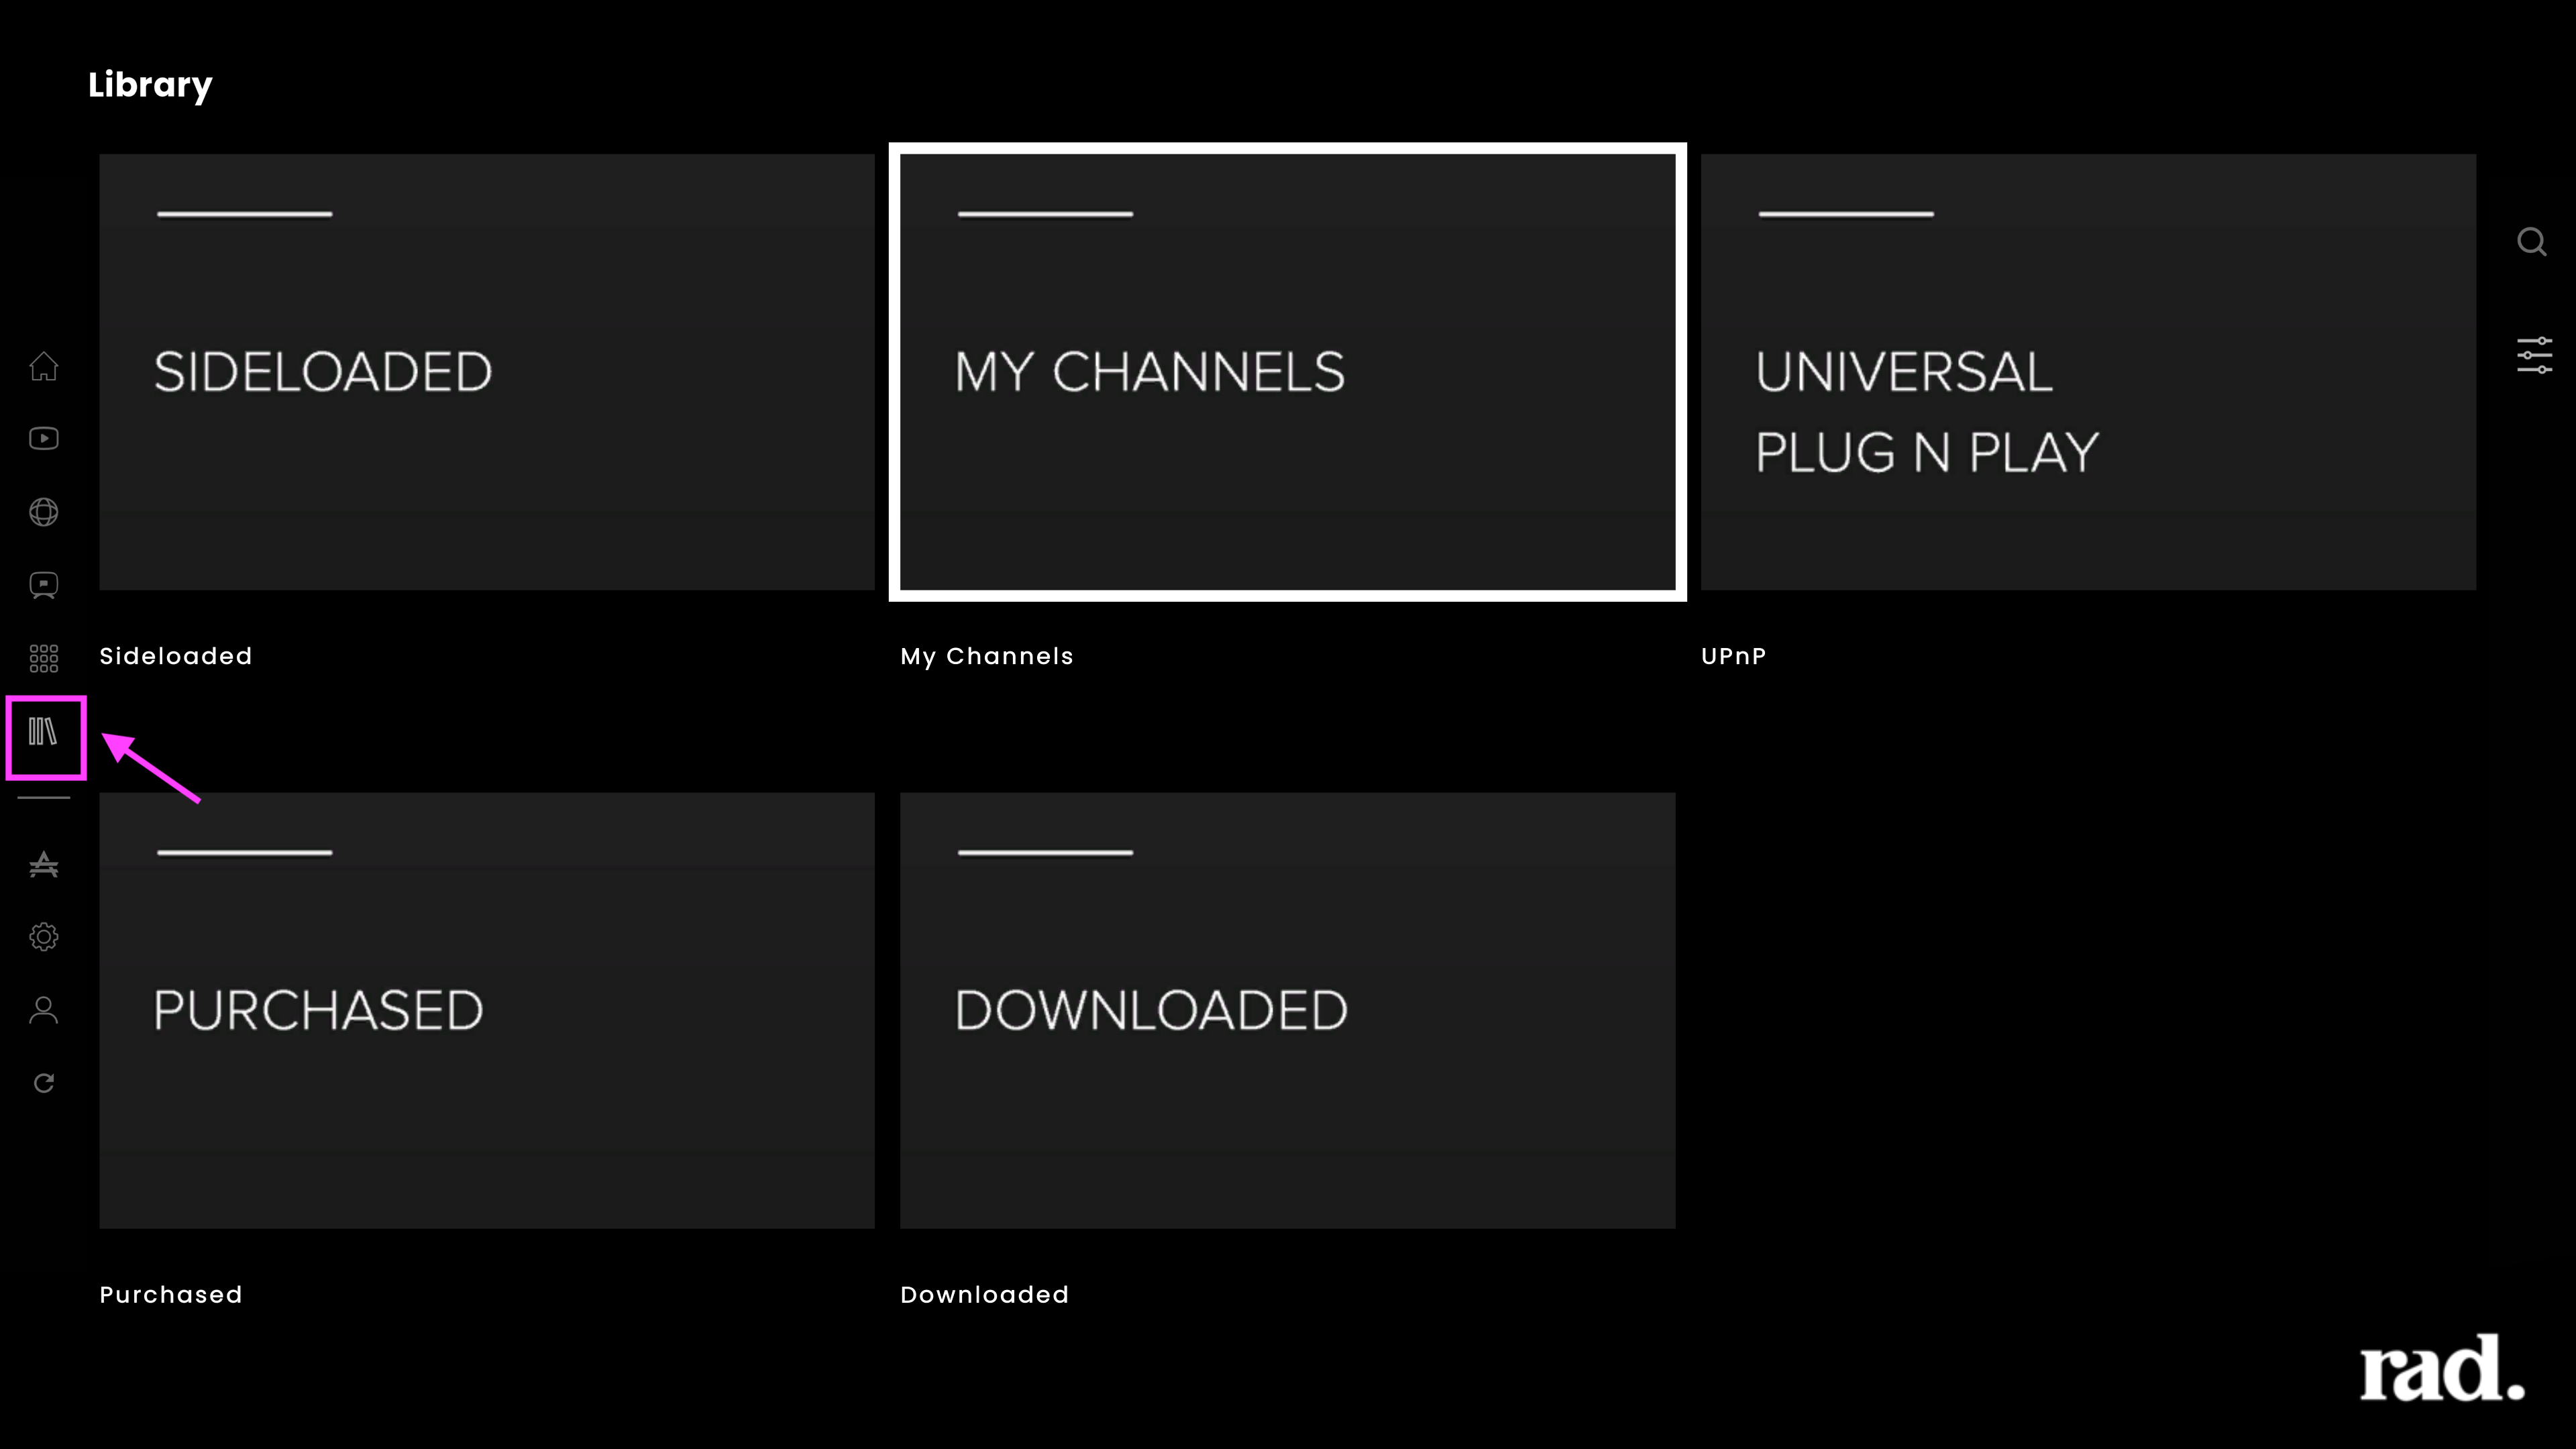Open the apps grid icon

click(43, 658)
